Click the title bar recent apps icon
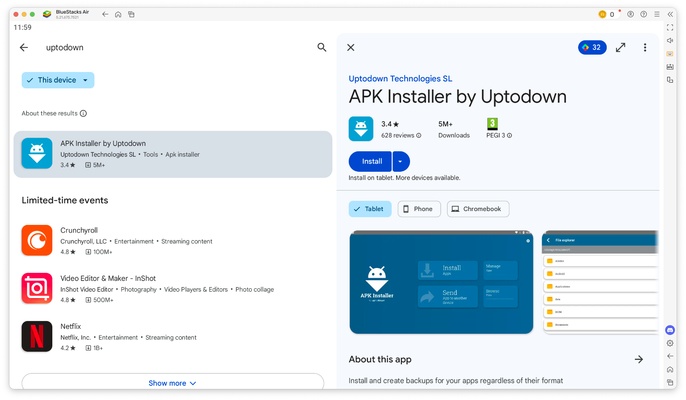This screenshot has height=400, width=686. (x=131, y=14)
